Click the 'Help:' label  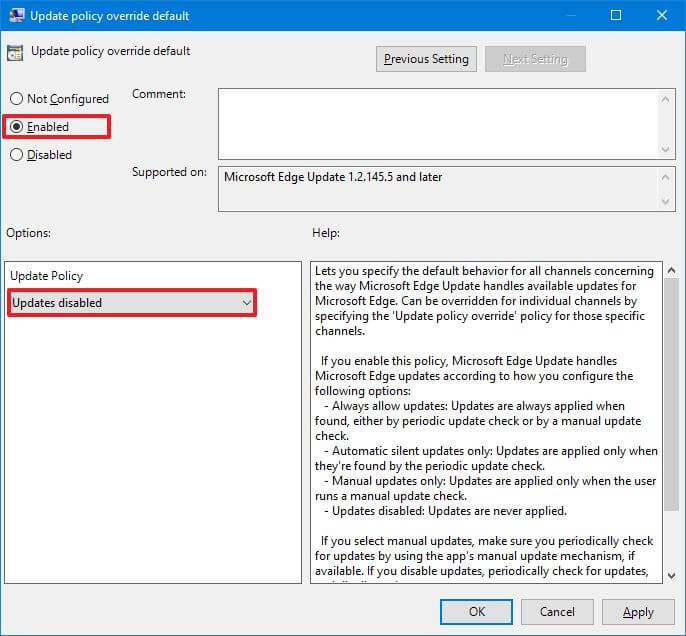tap(326, 233)
